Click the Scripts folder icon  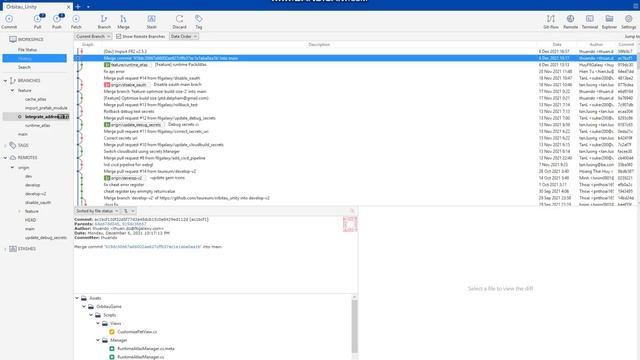pyautogui.click(x=98, y=315)
